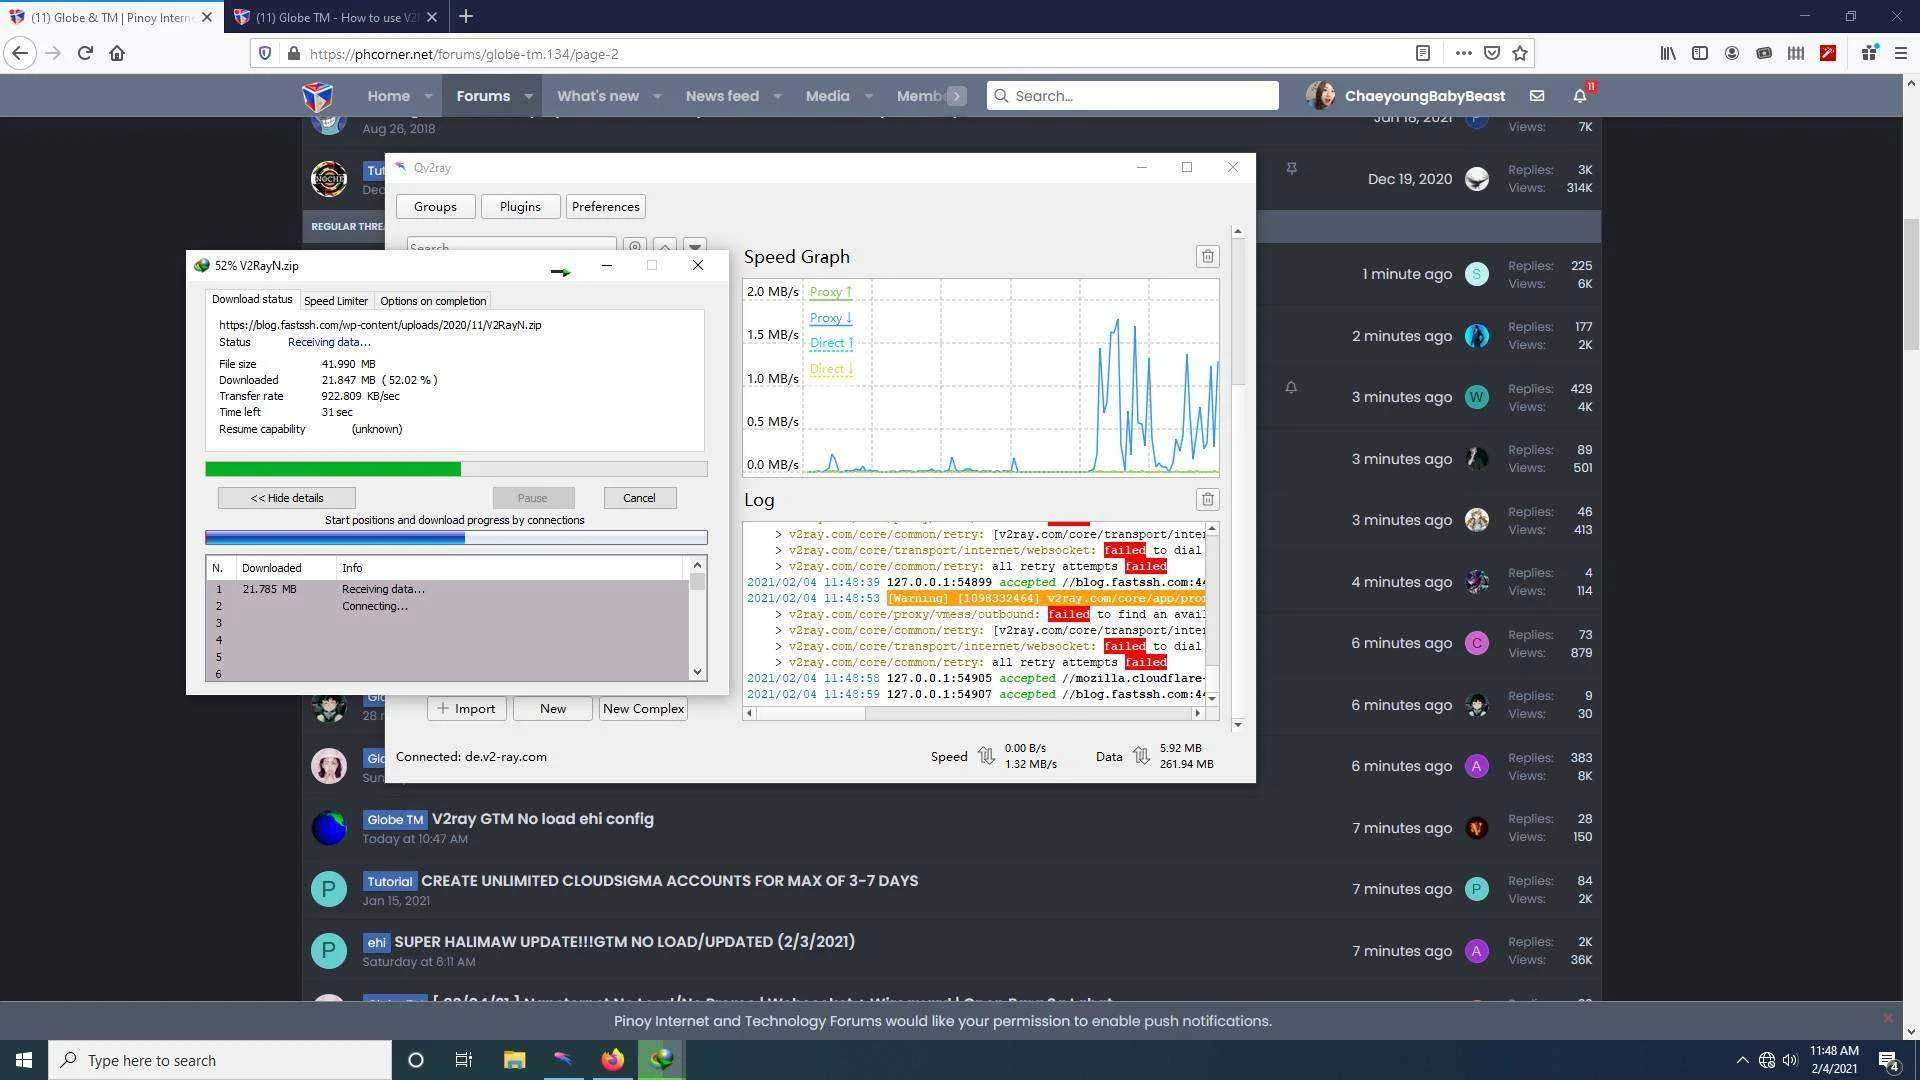This screenshot has width=1920, height=1080.
Task: Show more nav items past Members
Action: click(x=957, y=96)
